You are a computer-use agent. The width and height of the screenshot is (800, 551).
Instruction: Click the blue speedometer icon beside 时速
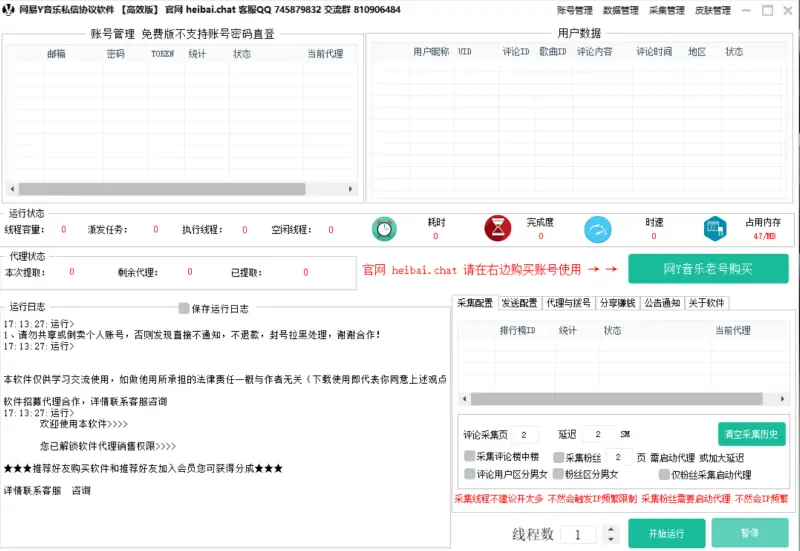coord(598,229)
